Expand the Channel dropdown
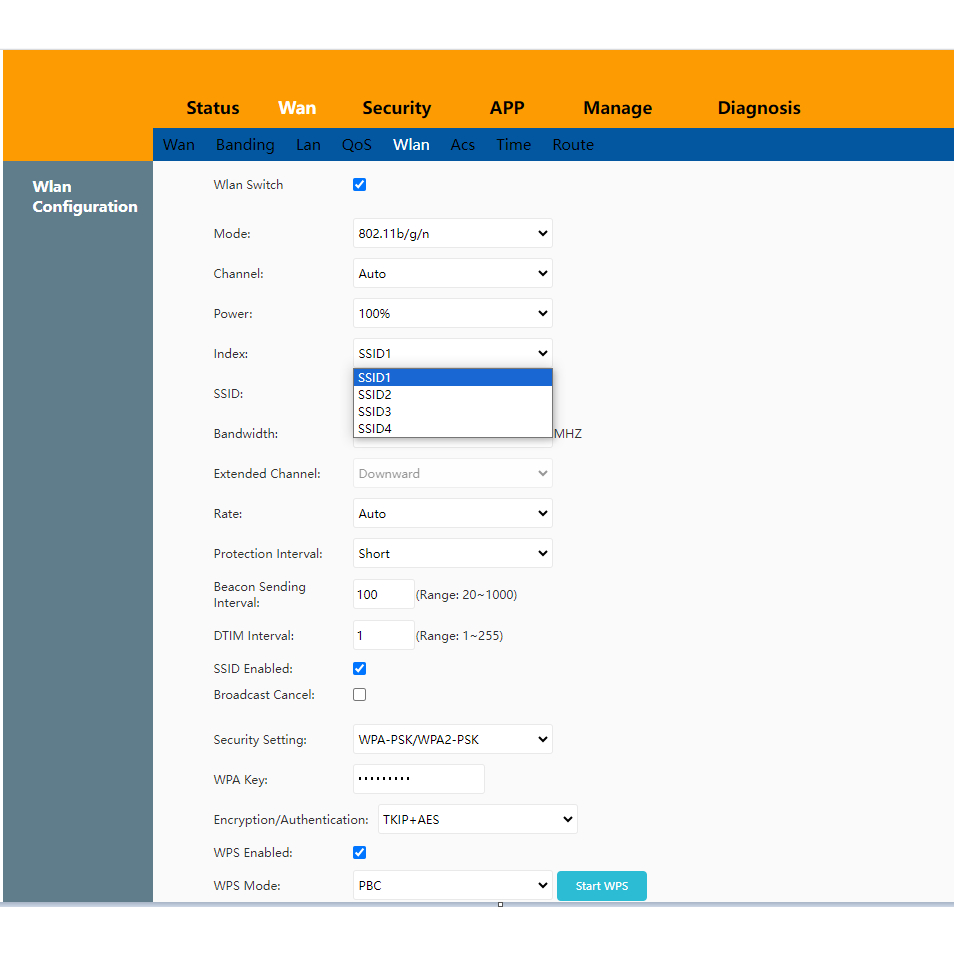This screenshot has height=954, width=954. click(x=452, y=274)
